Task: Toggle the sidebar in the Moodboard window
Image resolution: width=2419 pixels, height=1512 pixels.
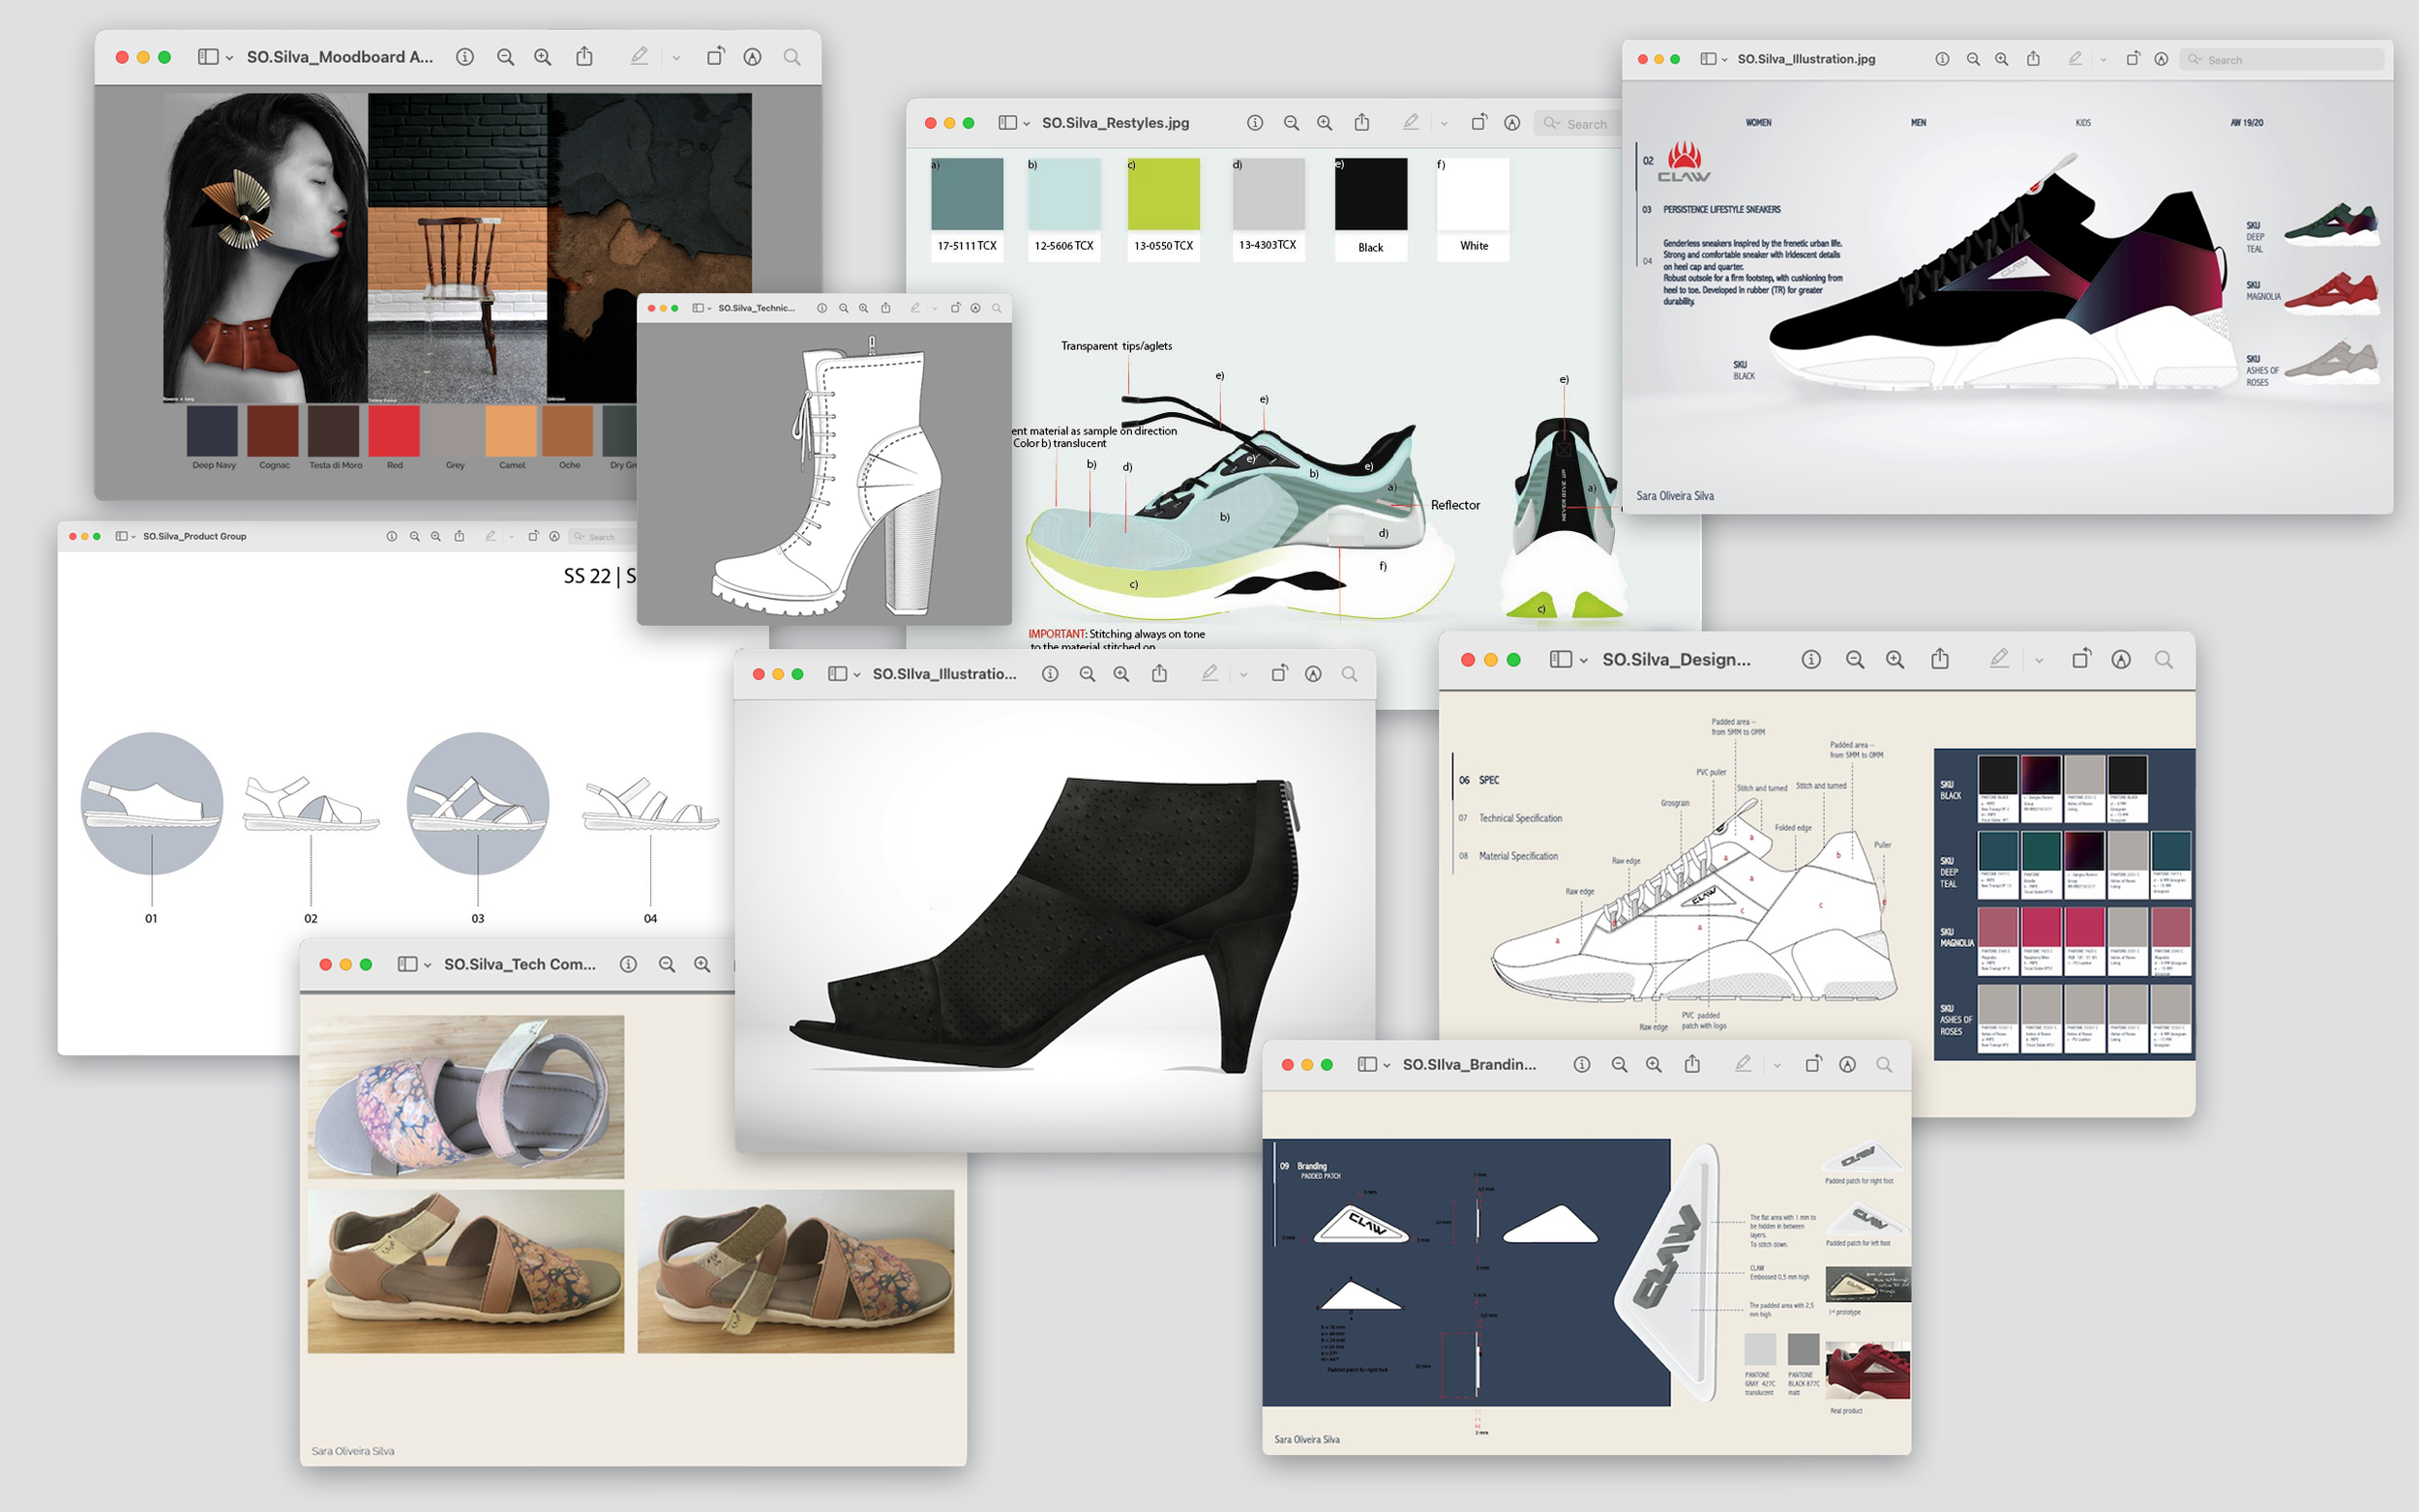Action: click(207, 58)
